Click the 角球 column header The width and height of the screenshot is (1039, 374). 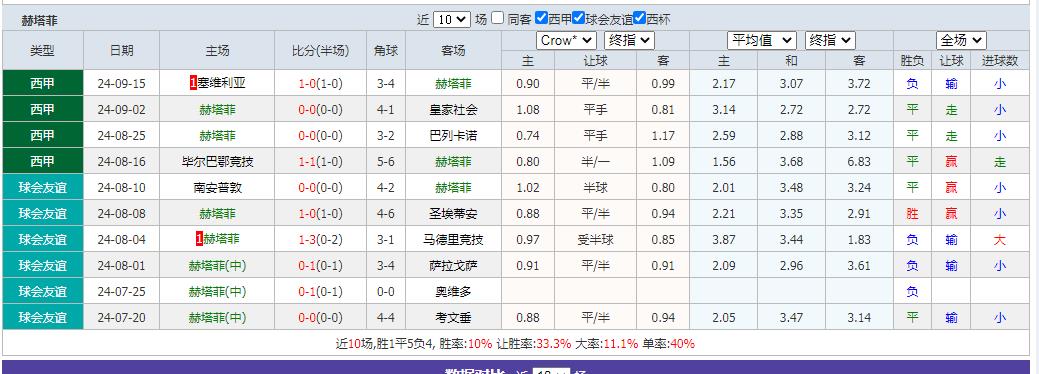click(x=386, y=50)
